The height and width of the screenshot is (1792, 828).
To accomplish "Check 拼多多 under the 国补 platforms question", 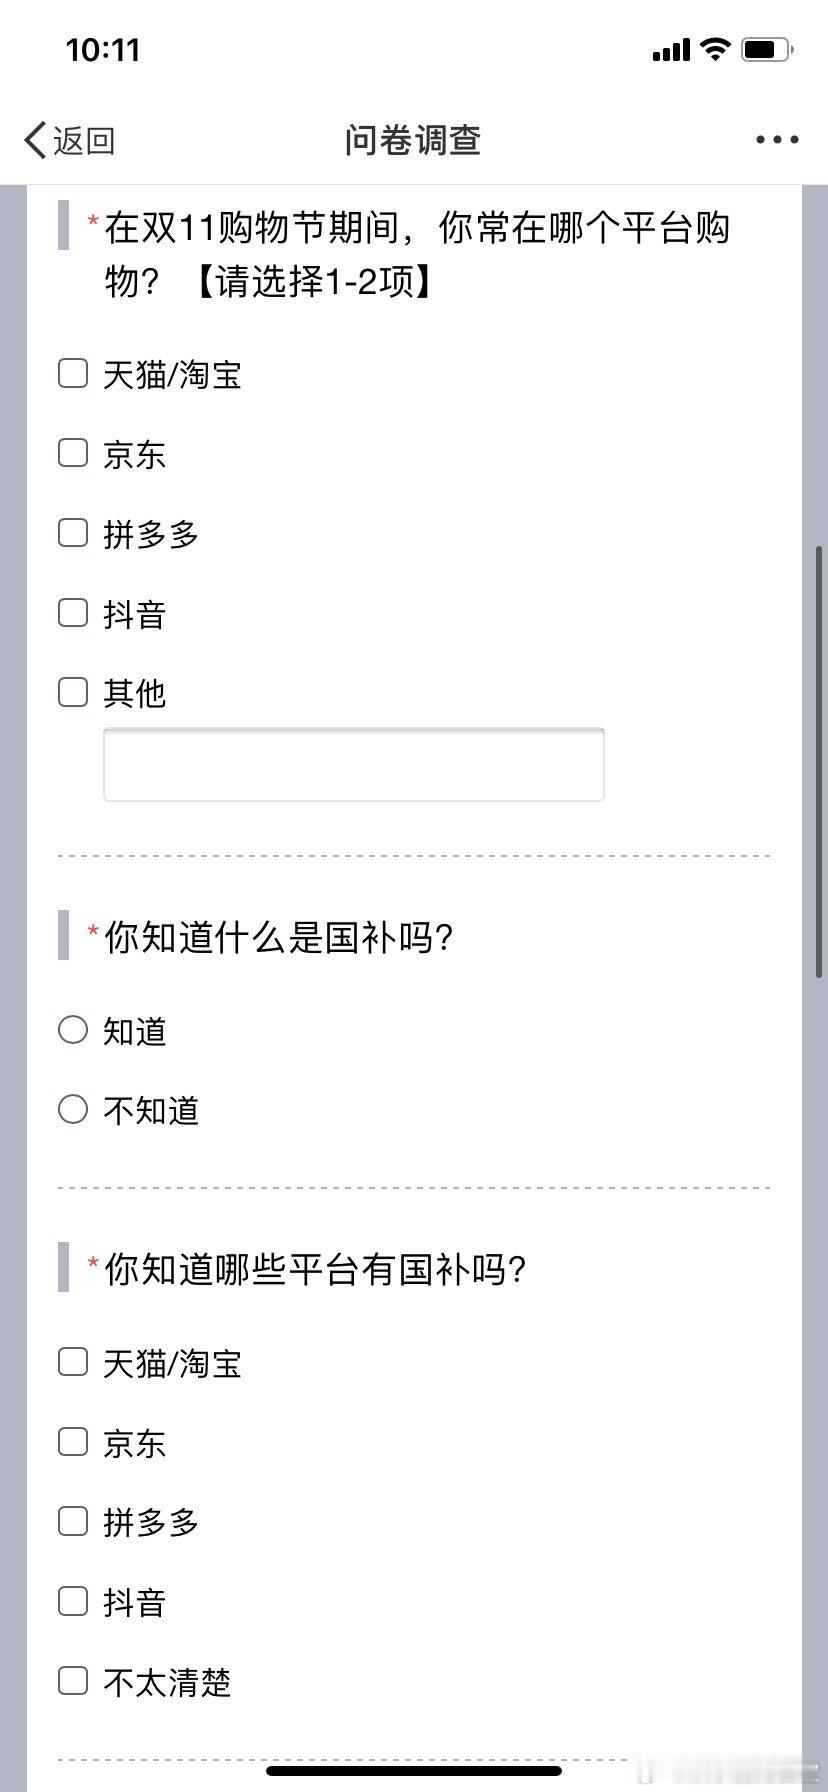I will (73, 1520).
